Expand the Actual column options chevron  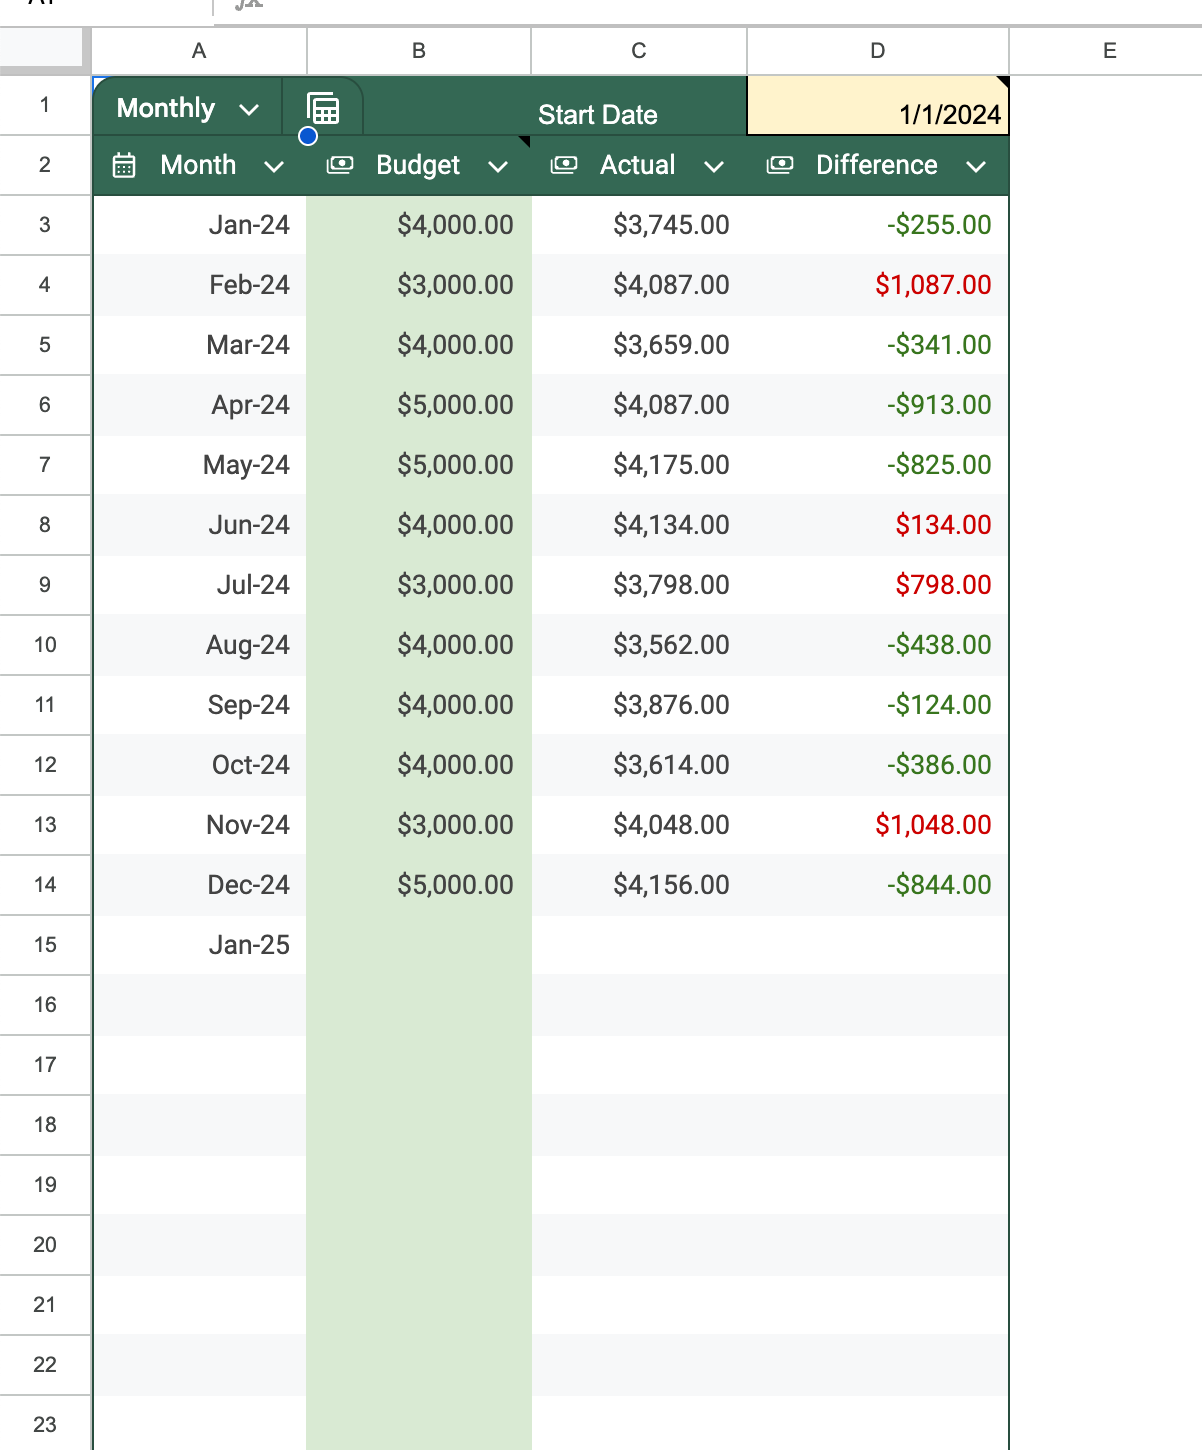(714, 166)
